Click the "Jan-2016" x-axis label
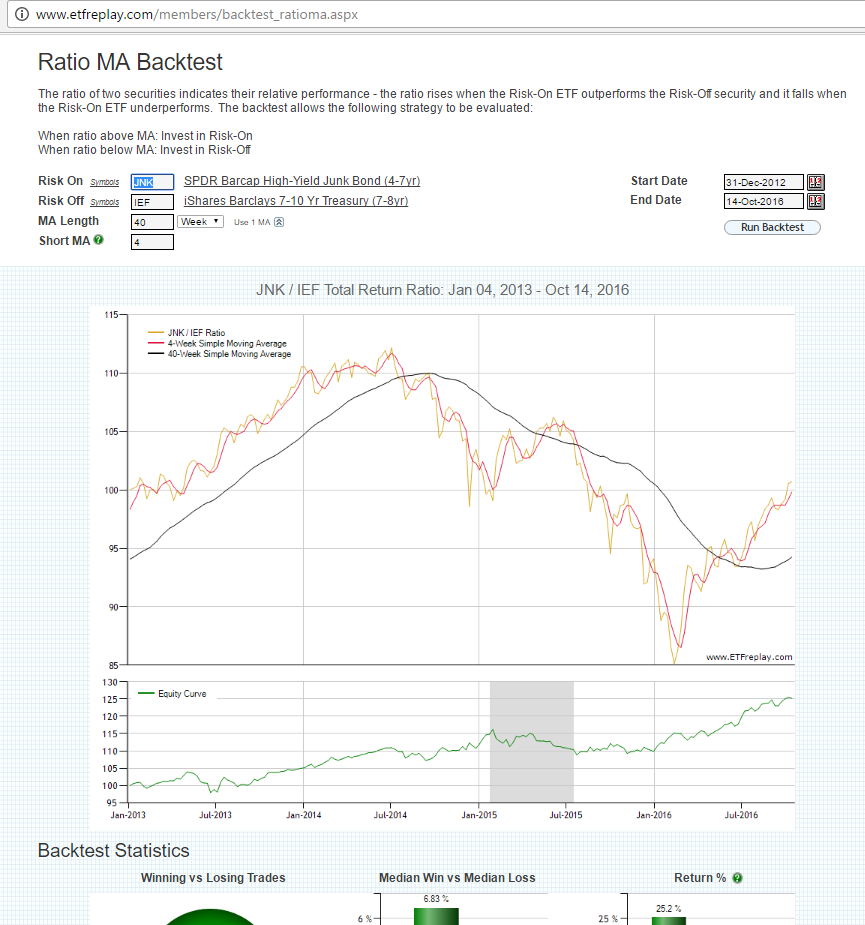 pyautogui.click(x=654, y=815)
